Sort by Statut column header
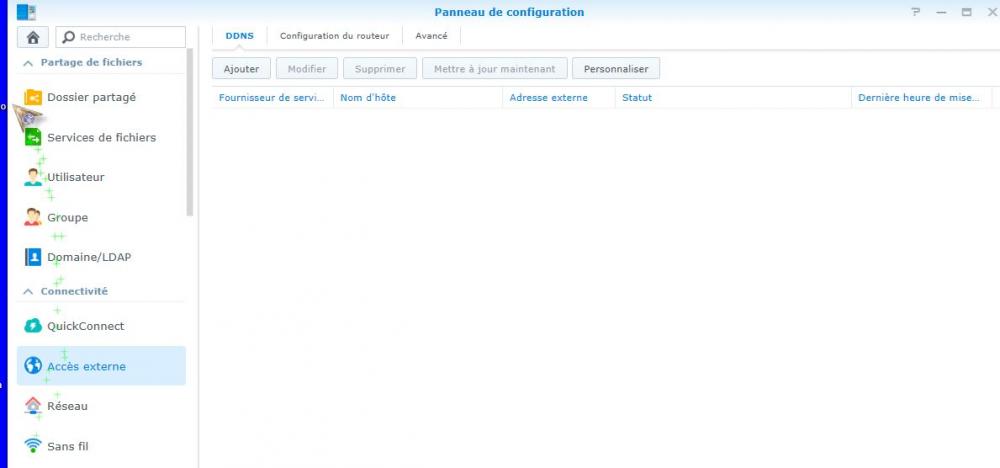Viewport: 1000px width, 468px height. (x=733, y=98)
